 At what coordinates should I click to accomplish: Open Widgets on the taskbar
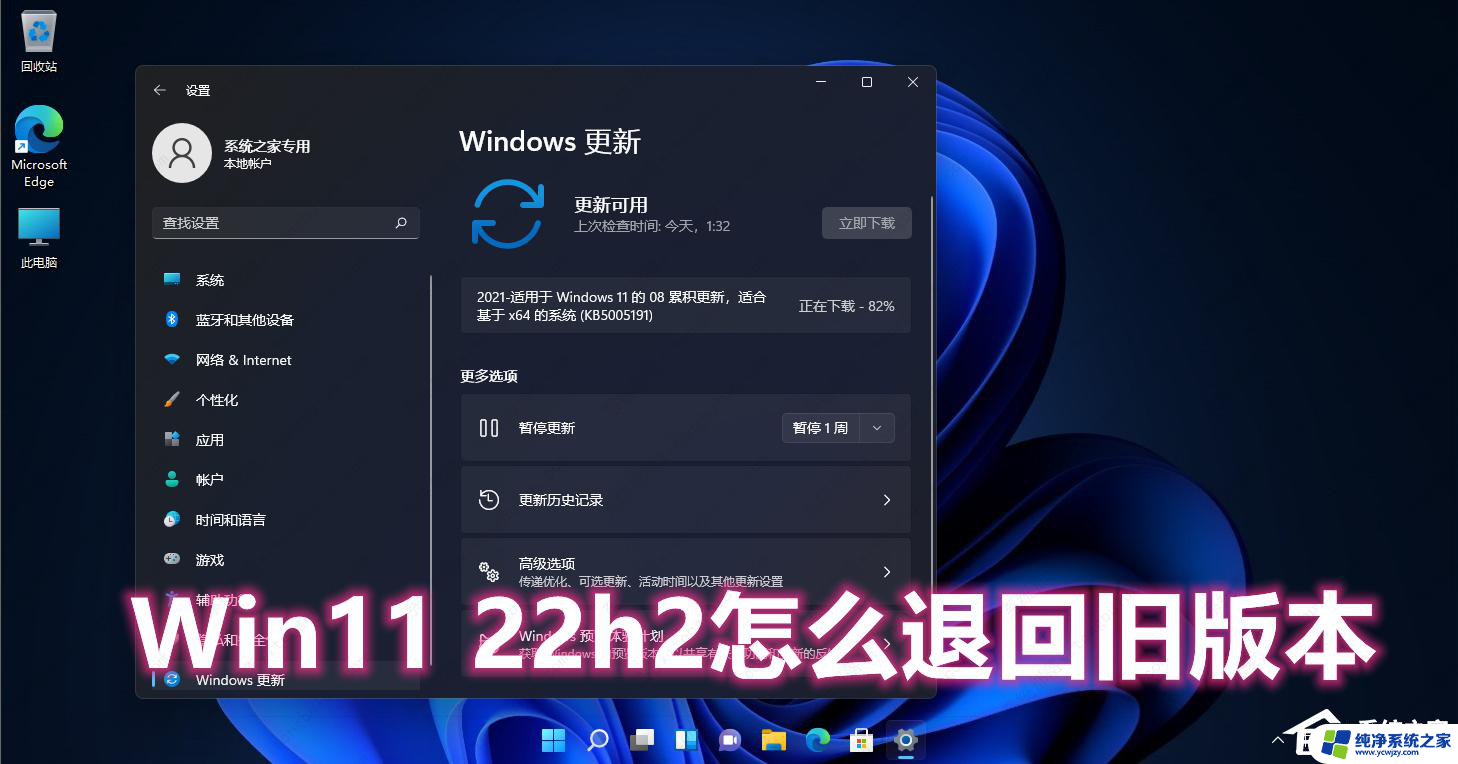coord(686,740)
